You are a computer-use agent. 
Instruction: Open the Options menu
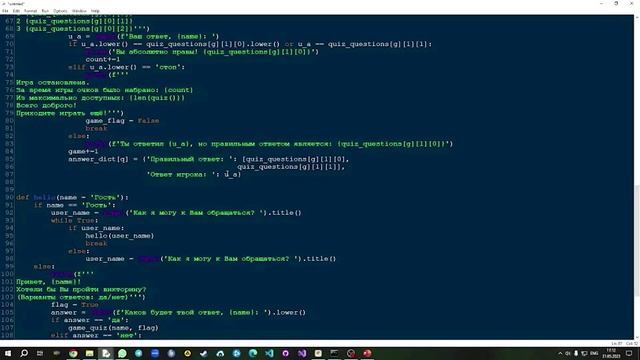click(x=60, y=11)
